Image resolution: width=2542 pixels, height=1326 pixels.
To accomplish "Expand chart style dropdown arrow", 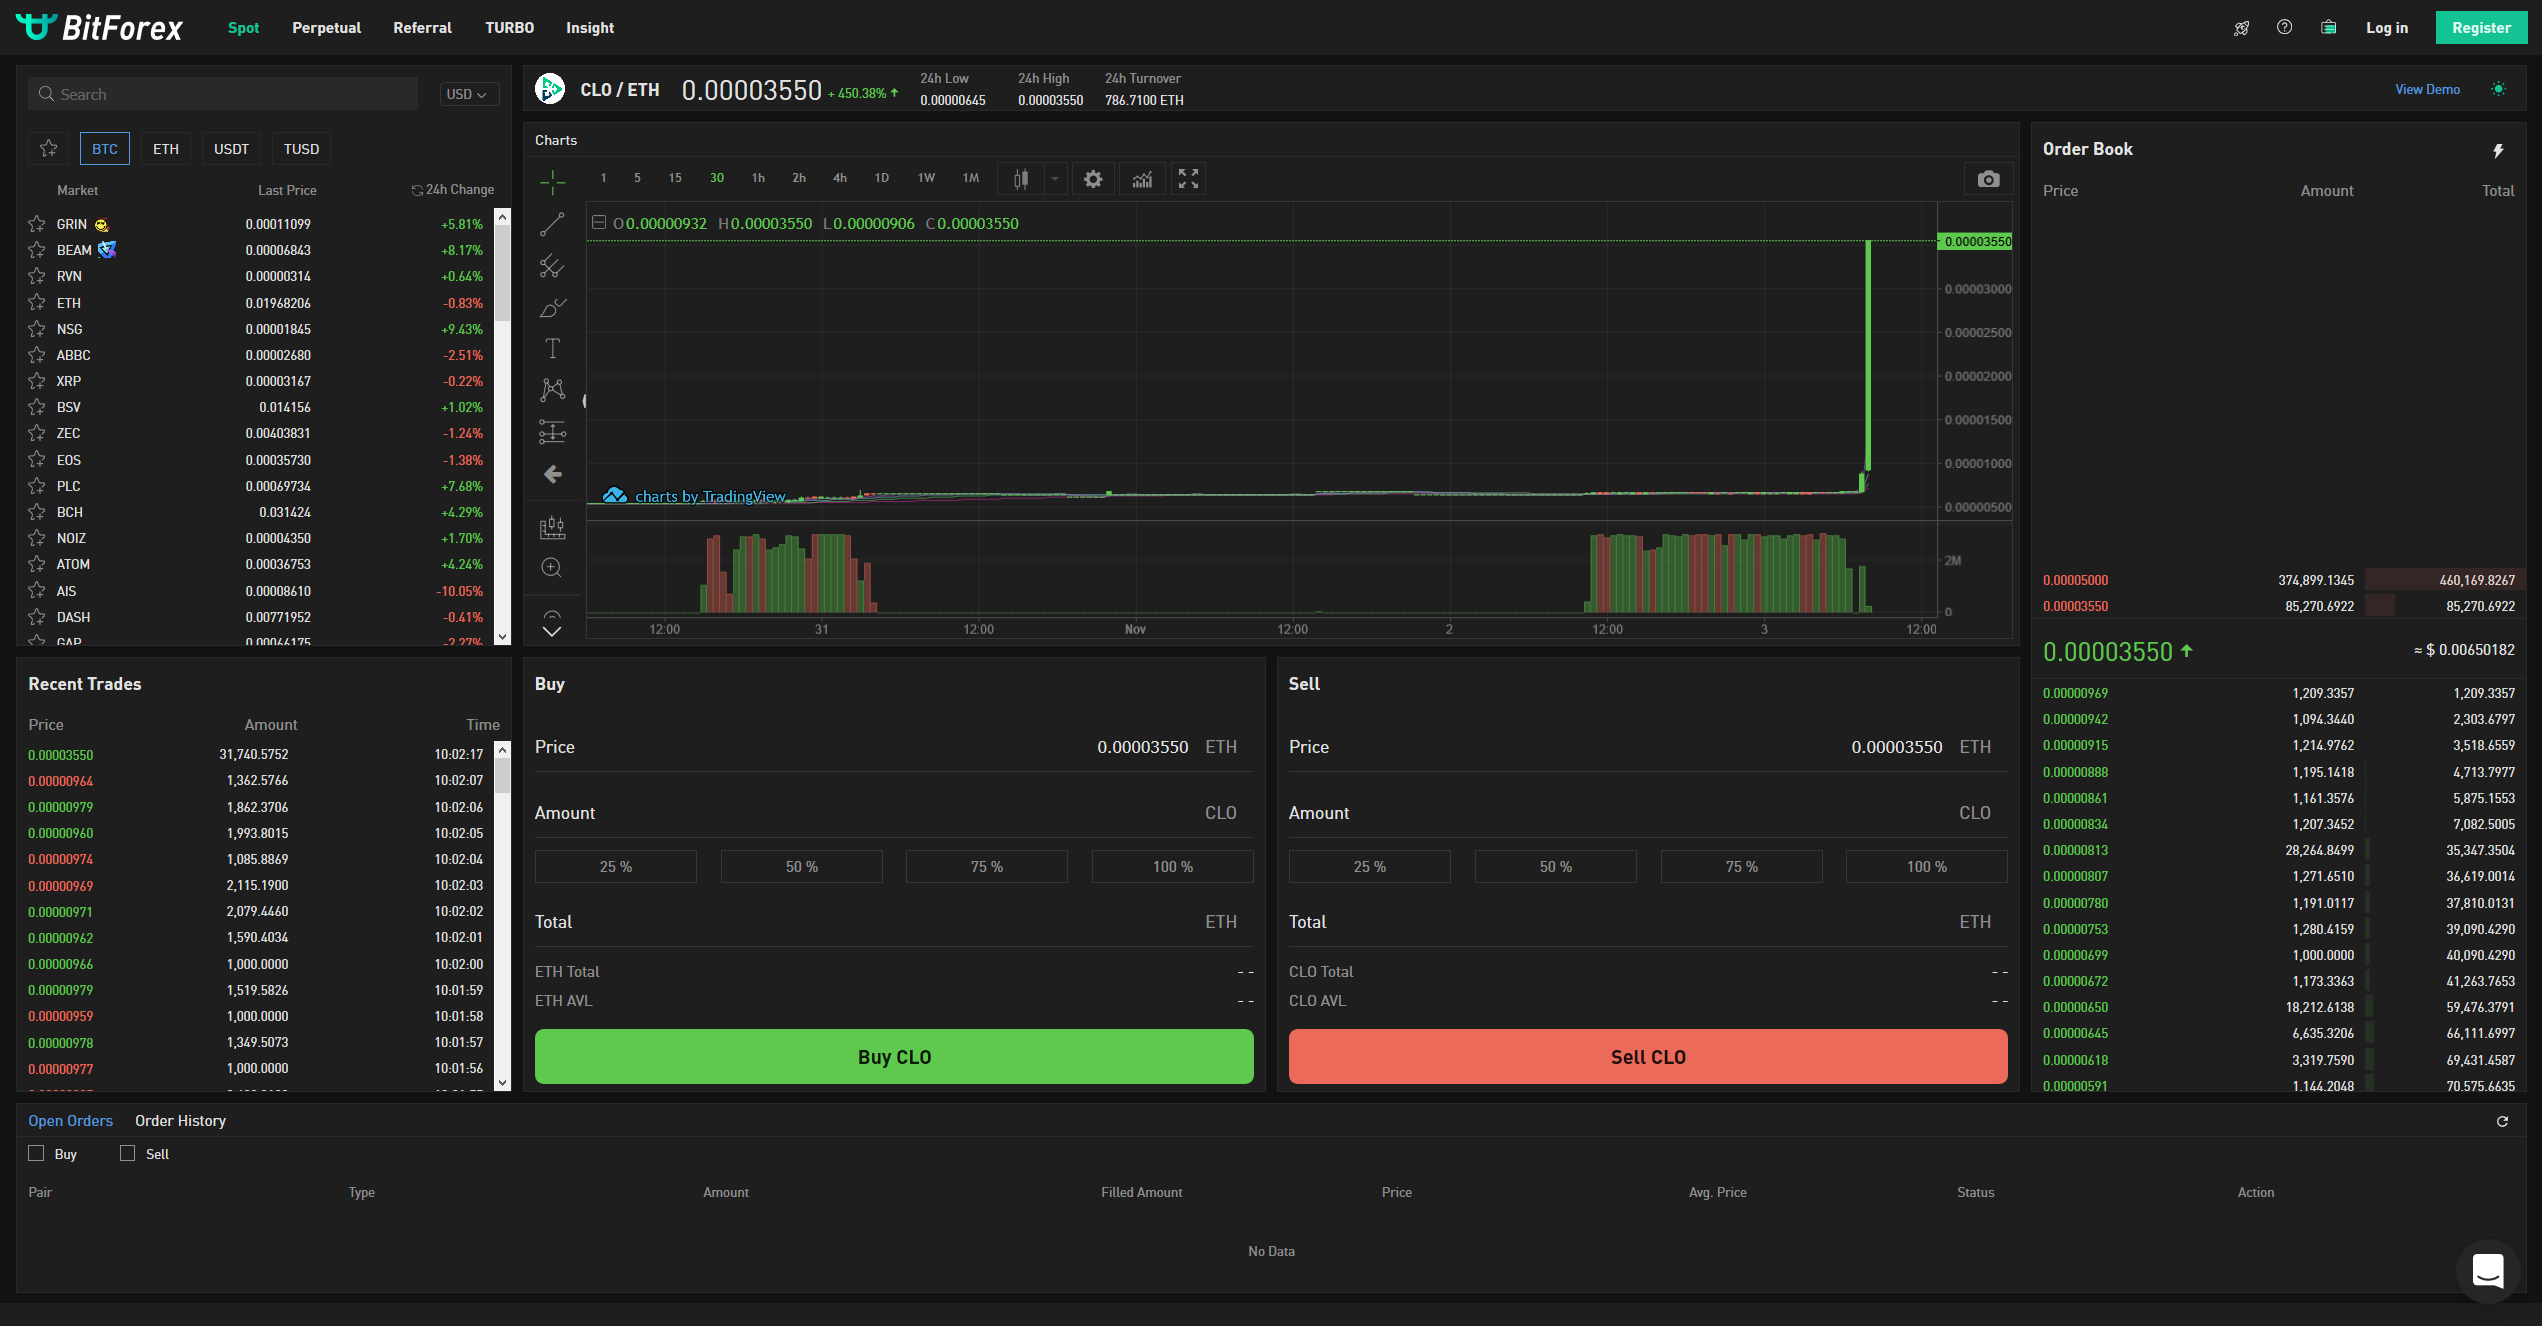I will 1054,179.
